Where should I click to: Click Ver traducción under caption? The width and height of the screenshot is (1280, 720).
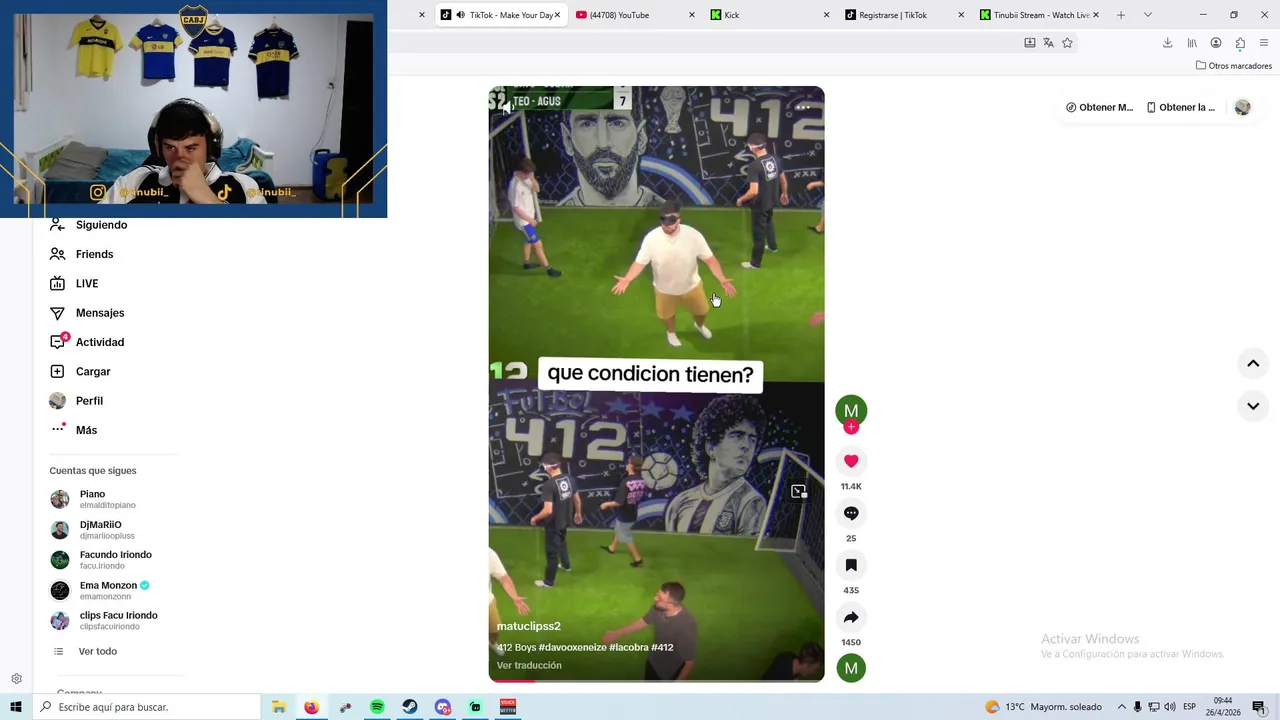(x=529, y=666)
